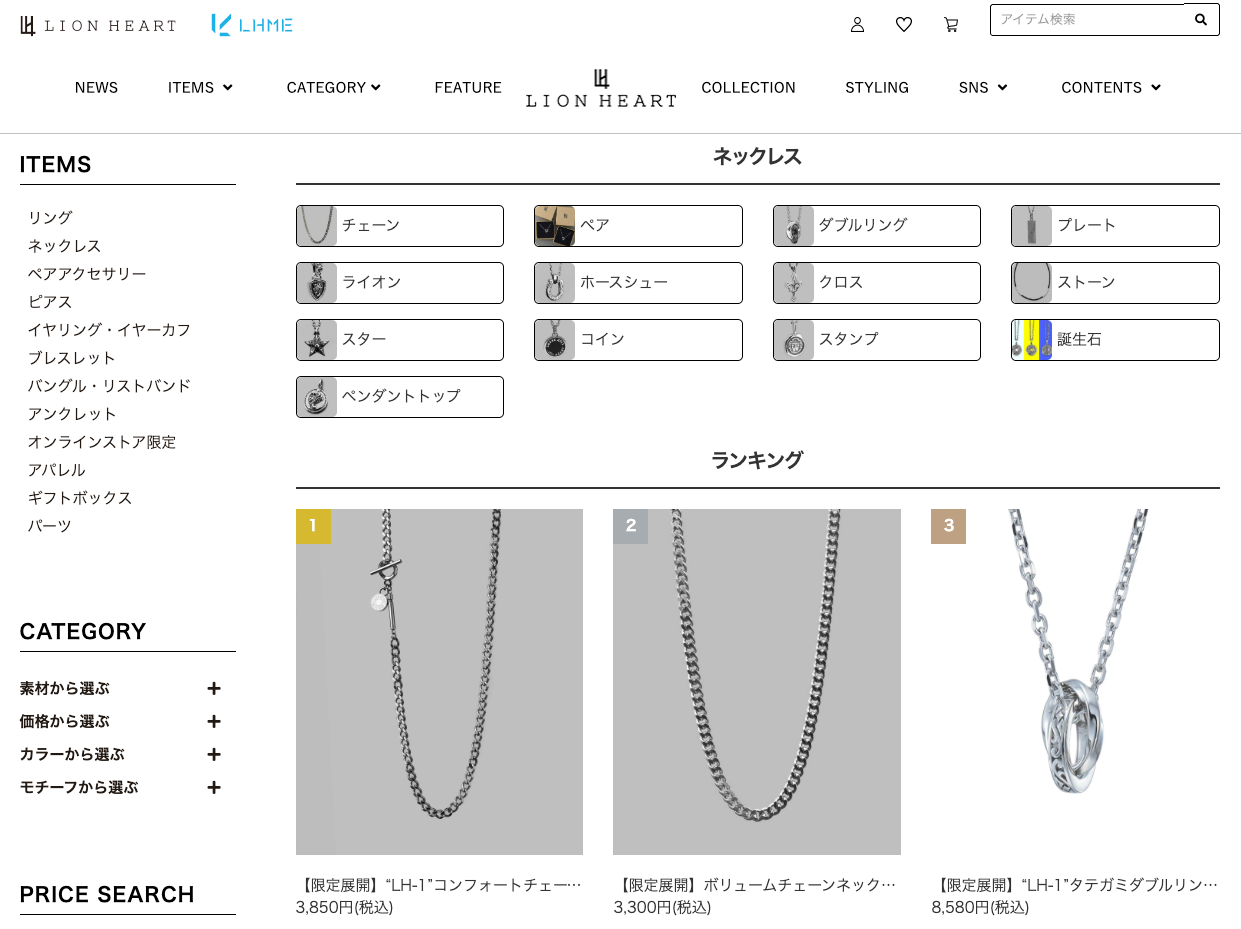Click the center Lion Heart logo

tap(601, 88)
